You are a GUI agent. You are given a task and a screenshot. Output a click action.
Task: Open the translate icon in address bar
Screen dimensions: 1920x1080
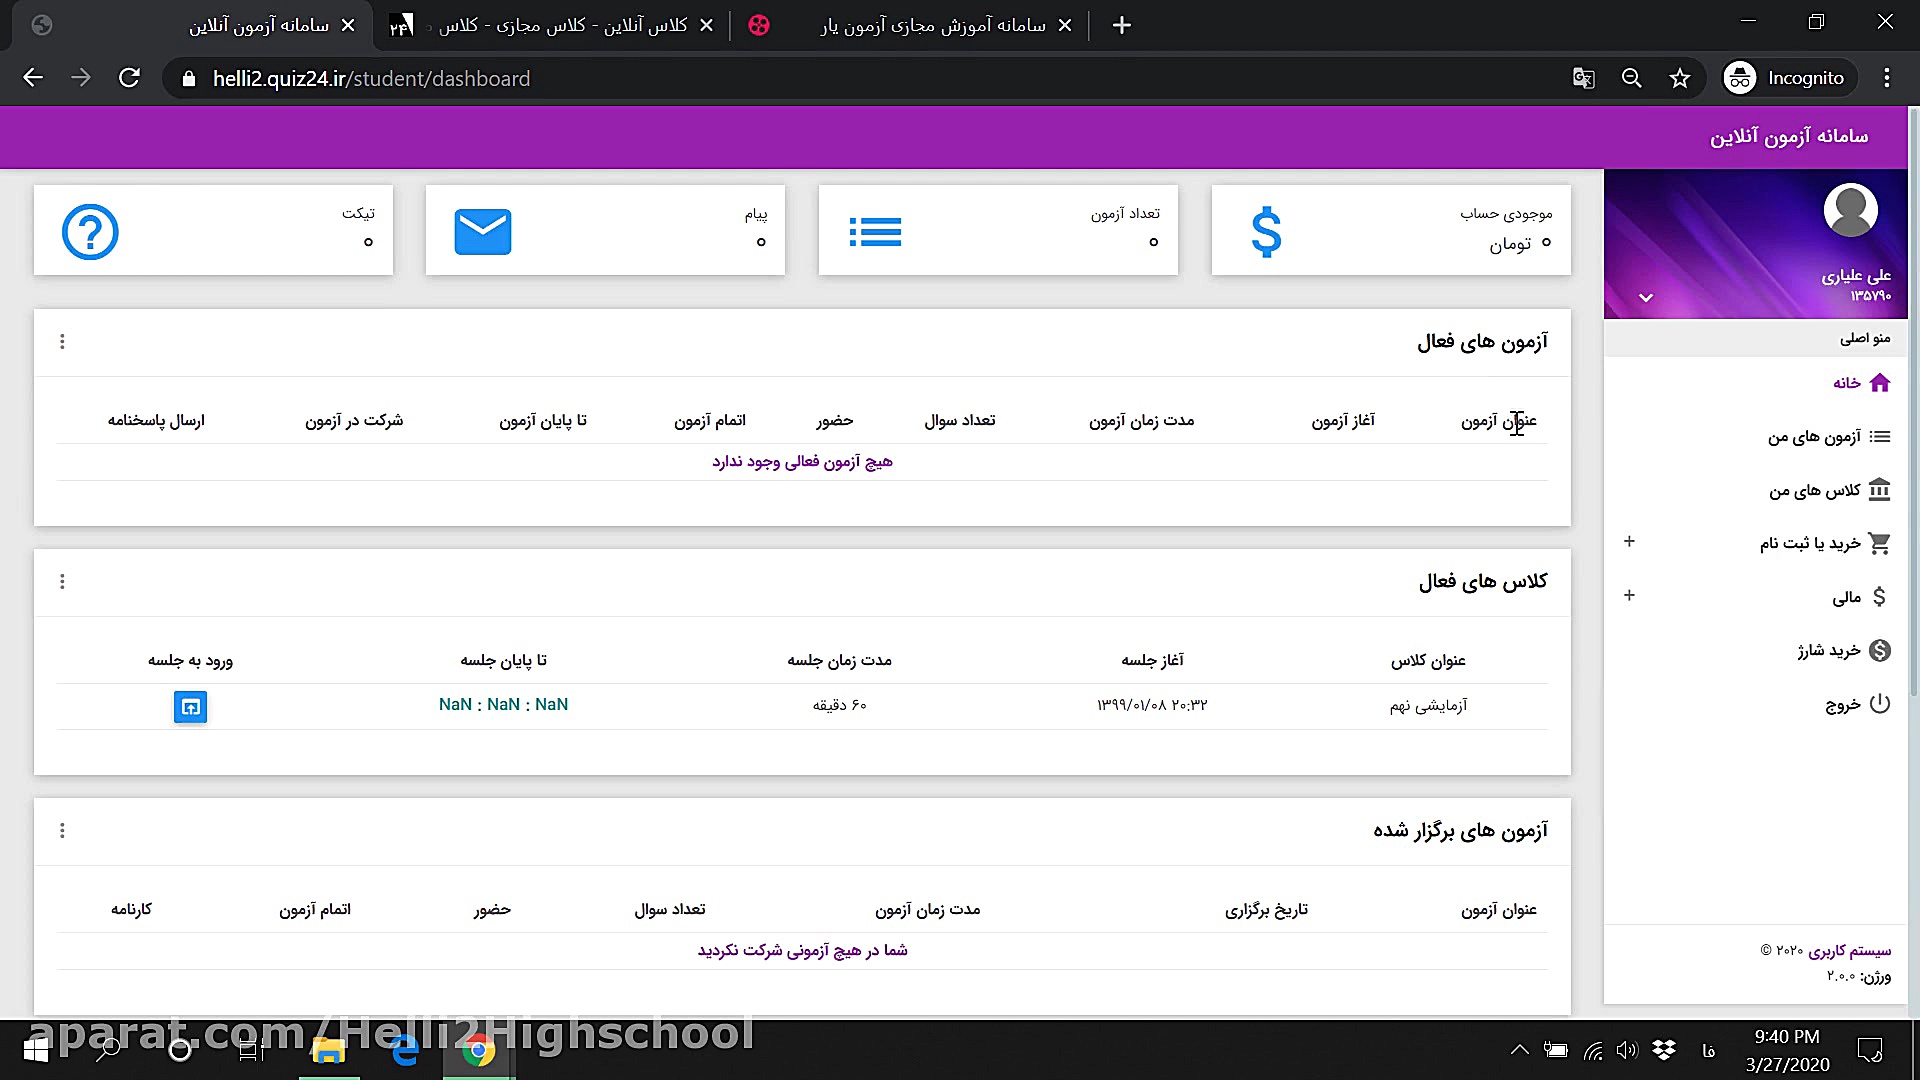pyautogui.click(x=1582, y=78)
